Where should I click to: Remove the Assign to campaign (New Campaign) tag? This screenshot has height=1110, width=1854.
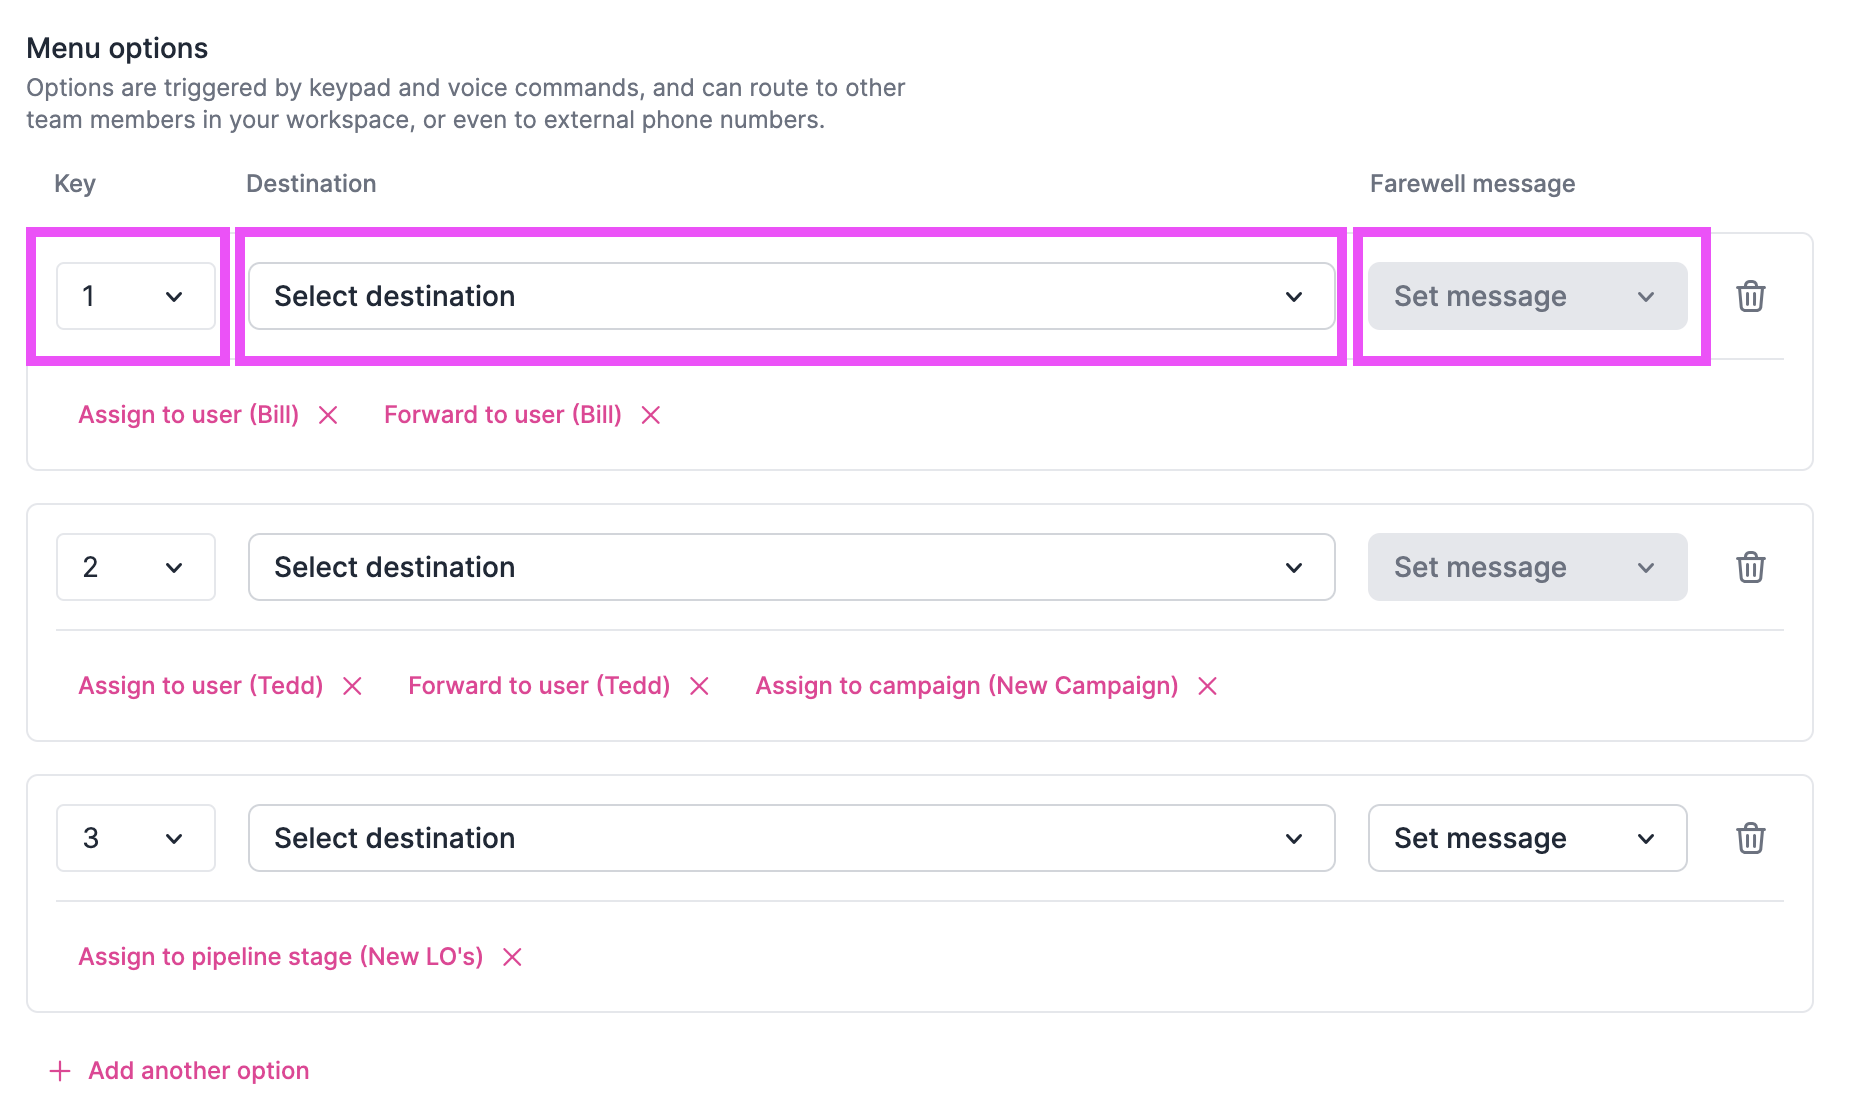(x=1207, y=686)
